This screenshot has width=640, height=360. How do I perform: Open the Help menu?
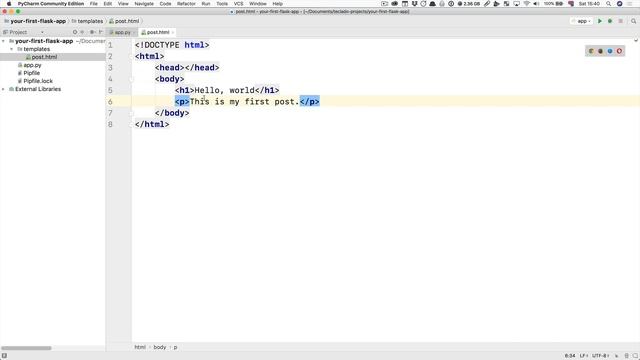point(278,4)
